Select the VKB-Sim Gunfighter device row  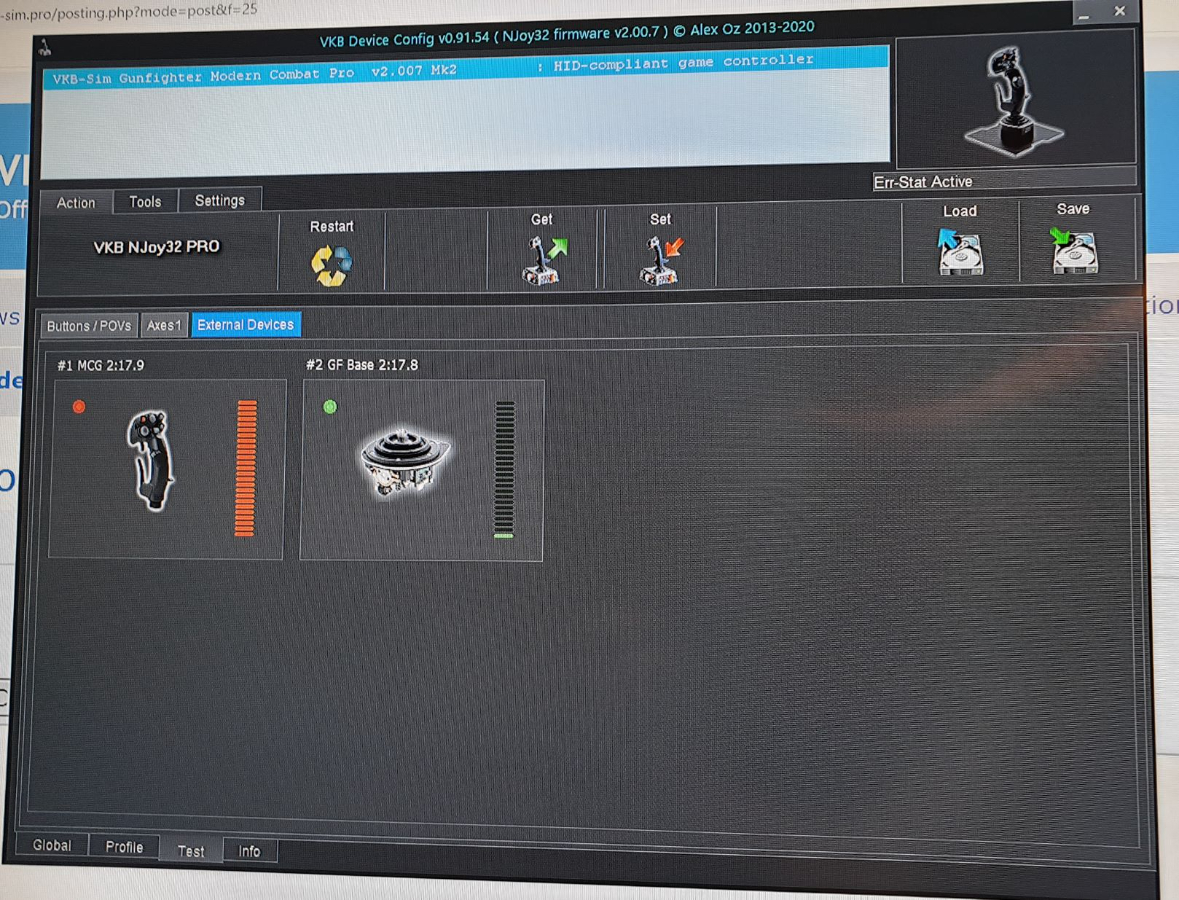click(466, 68)
